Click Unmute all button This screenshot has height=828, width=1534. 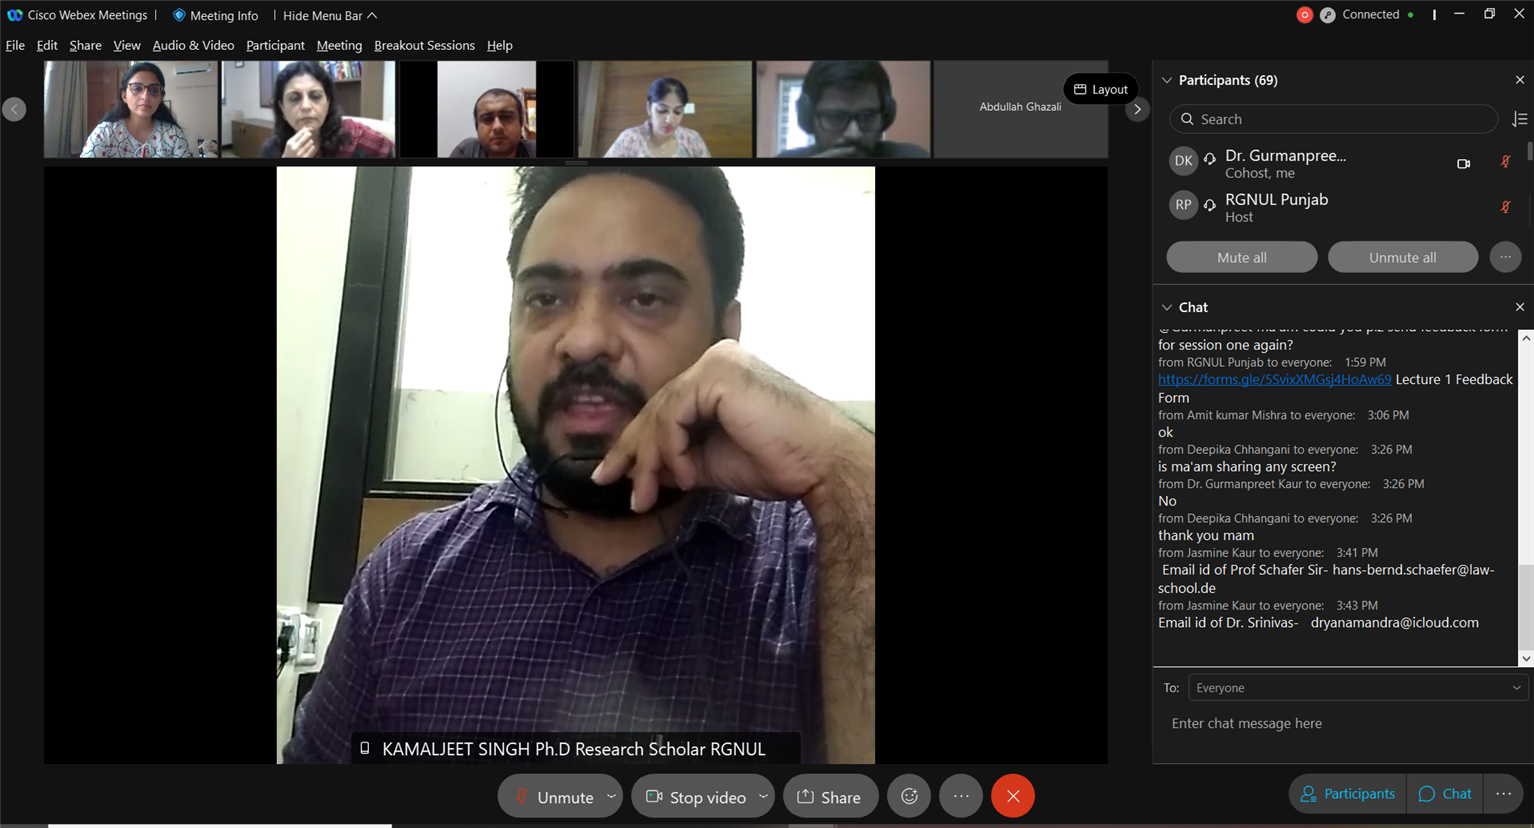tap(1403, 257)
